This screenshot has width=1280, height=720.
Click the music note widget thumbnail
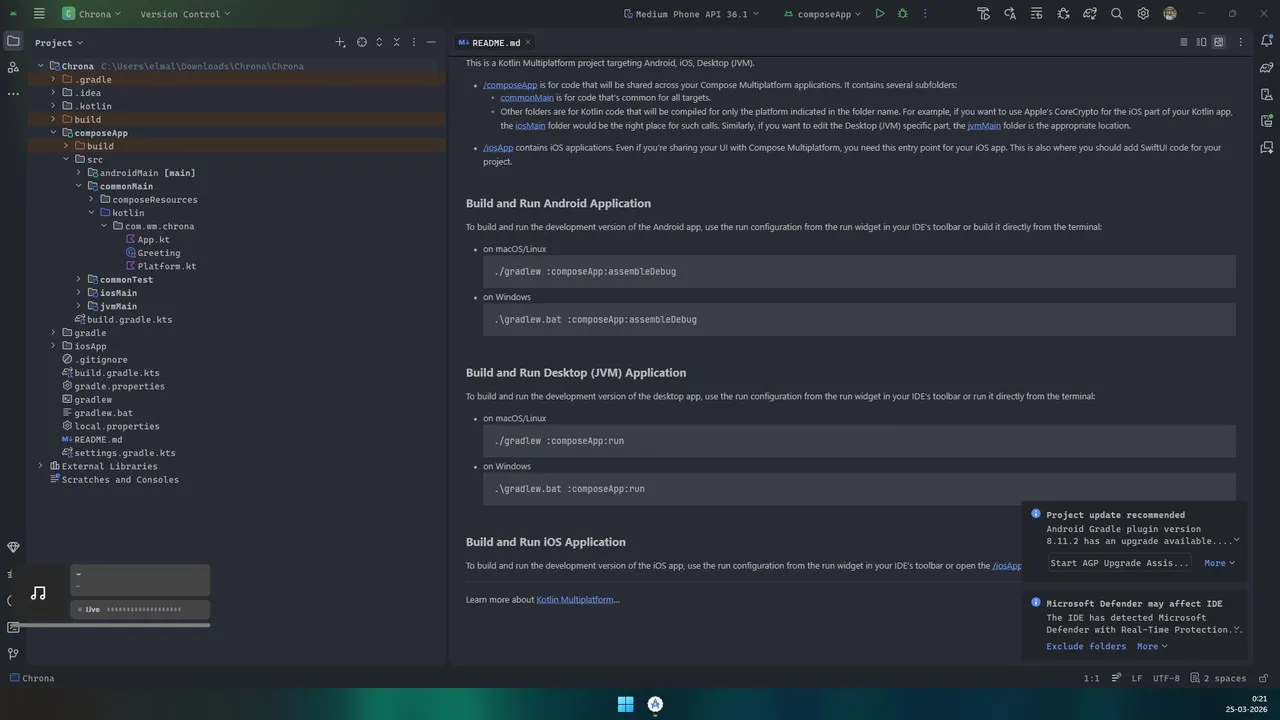point(38,593)
